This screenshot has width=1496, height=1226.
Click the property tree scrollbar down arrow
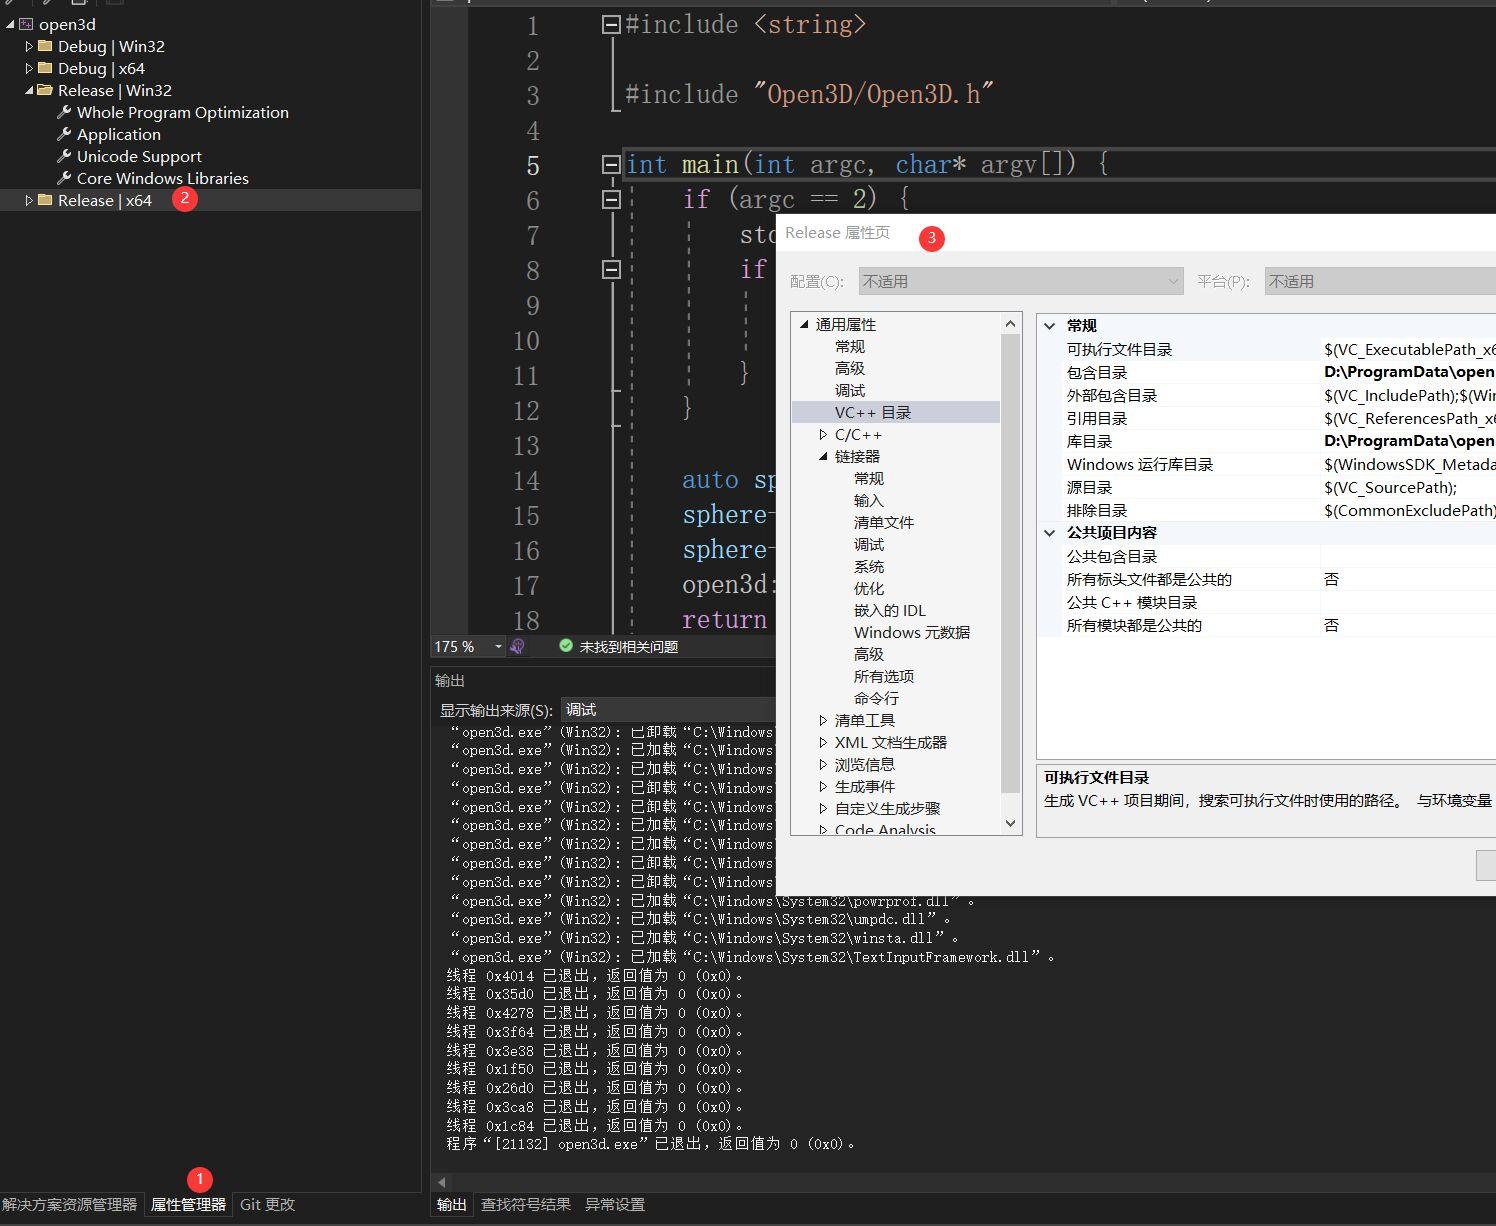click(x=1010, y=824)
